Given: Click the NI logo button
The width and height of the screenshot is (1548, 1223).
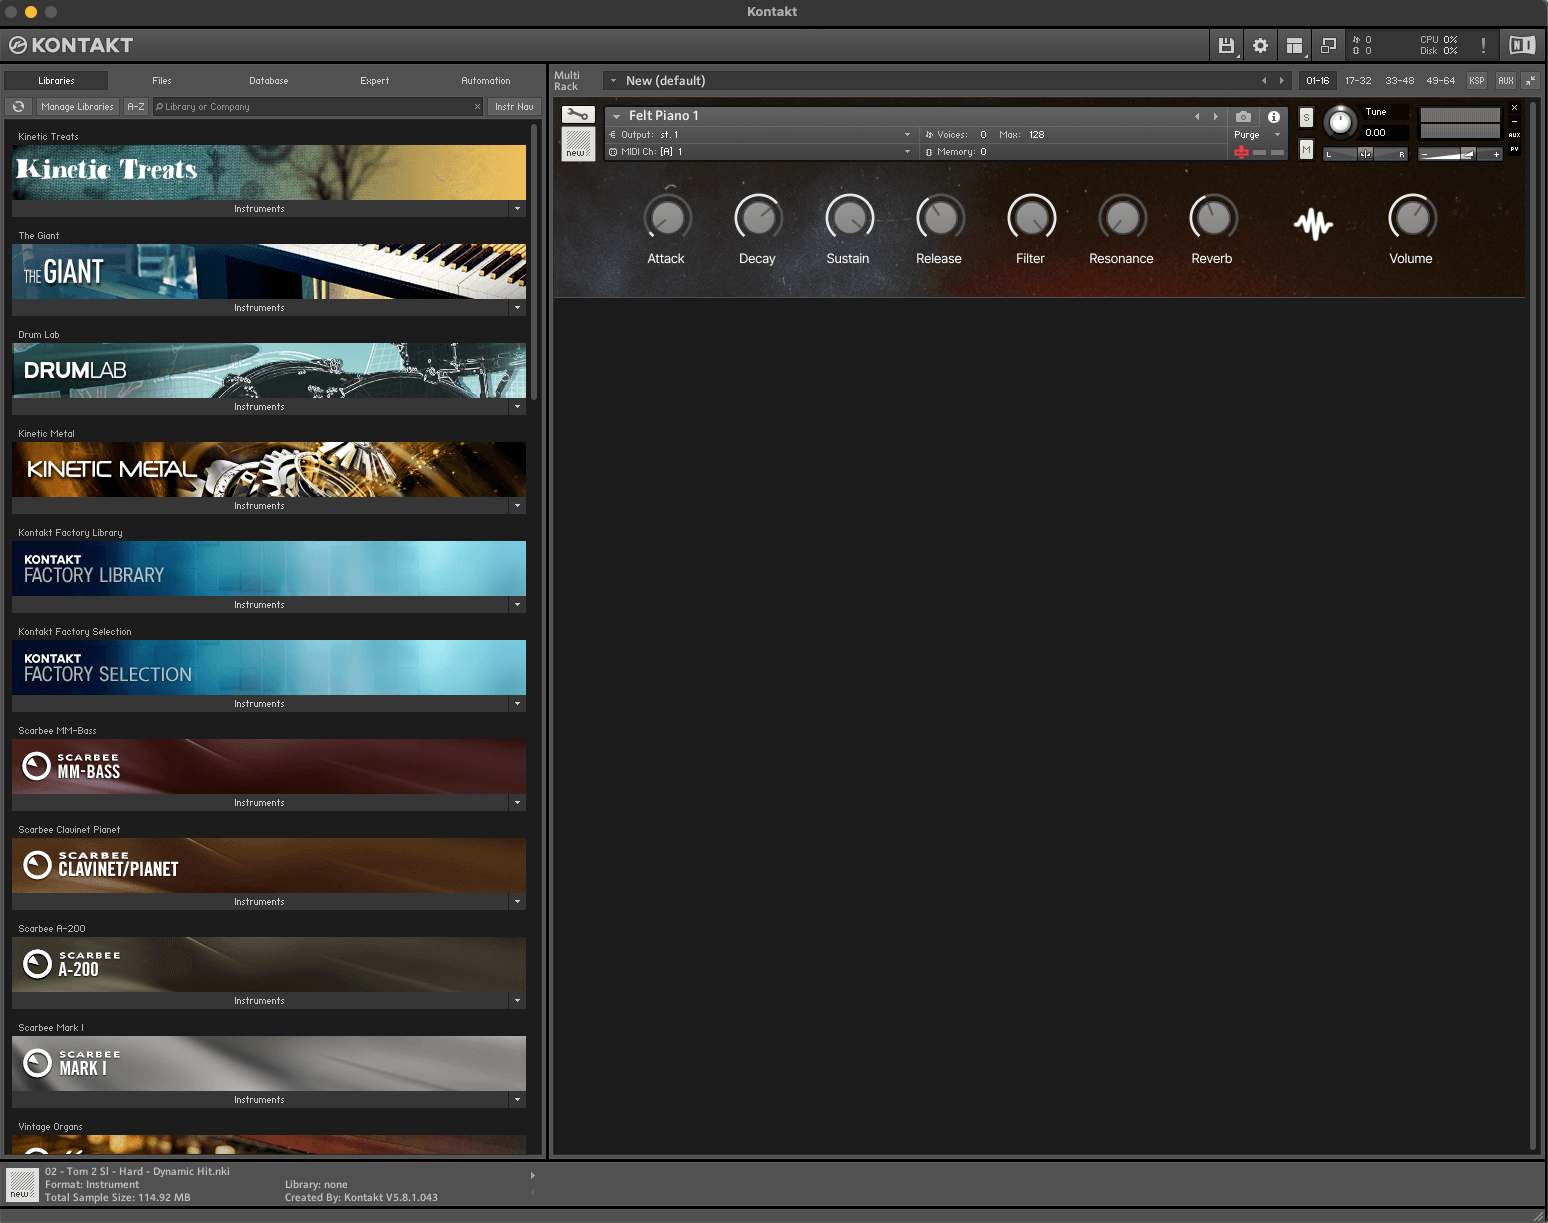Looking at the screenshot, I should pyautogui.click(x=1522, y=45).
